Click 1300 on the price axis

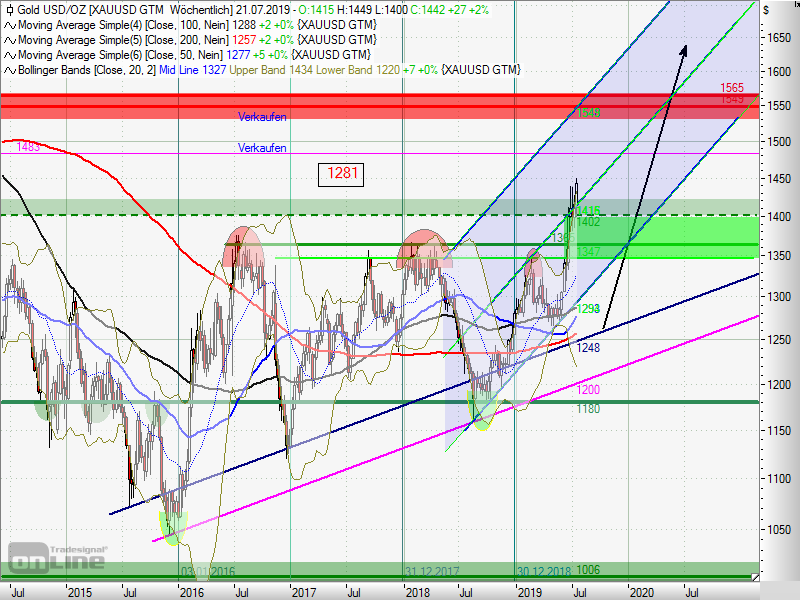click(778, 296)
